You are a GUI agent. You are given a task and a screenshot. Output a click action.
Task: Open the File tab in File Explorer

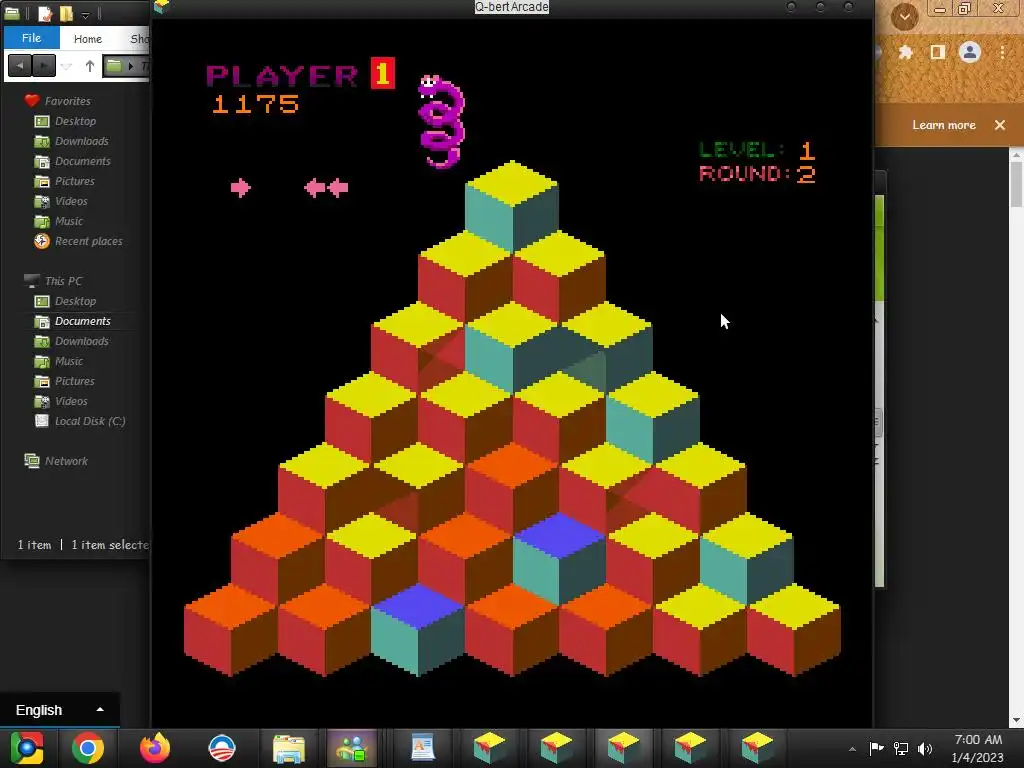(31, 38)
